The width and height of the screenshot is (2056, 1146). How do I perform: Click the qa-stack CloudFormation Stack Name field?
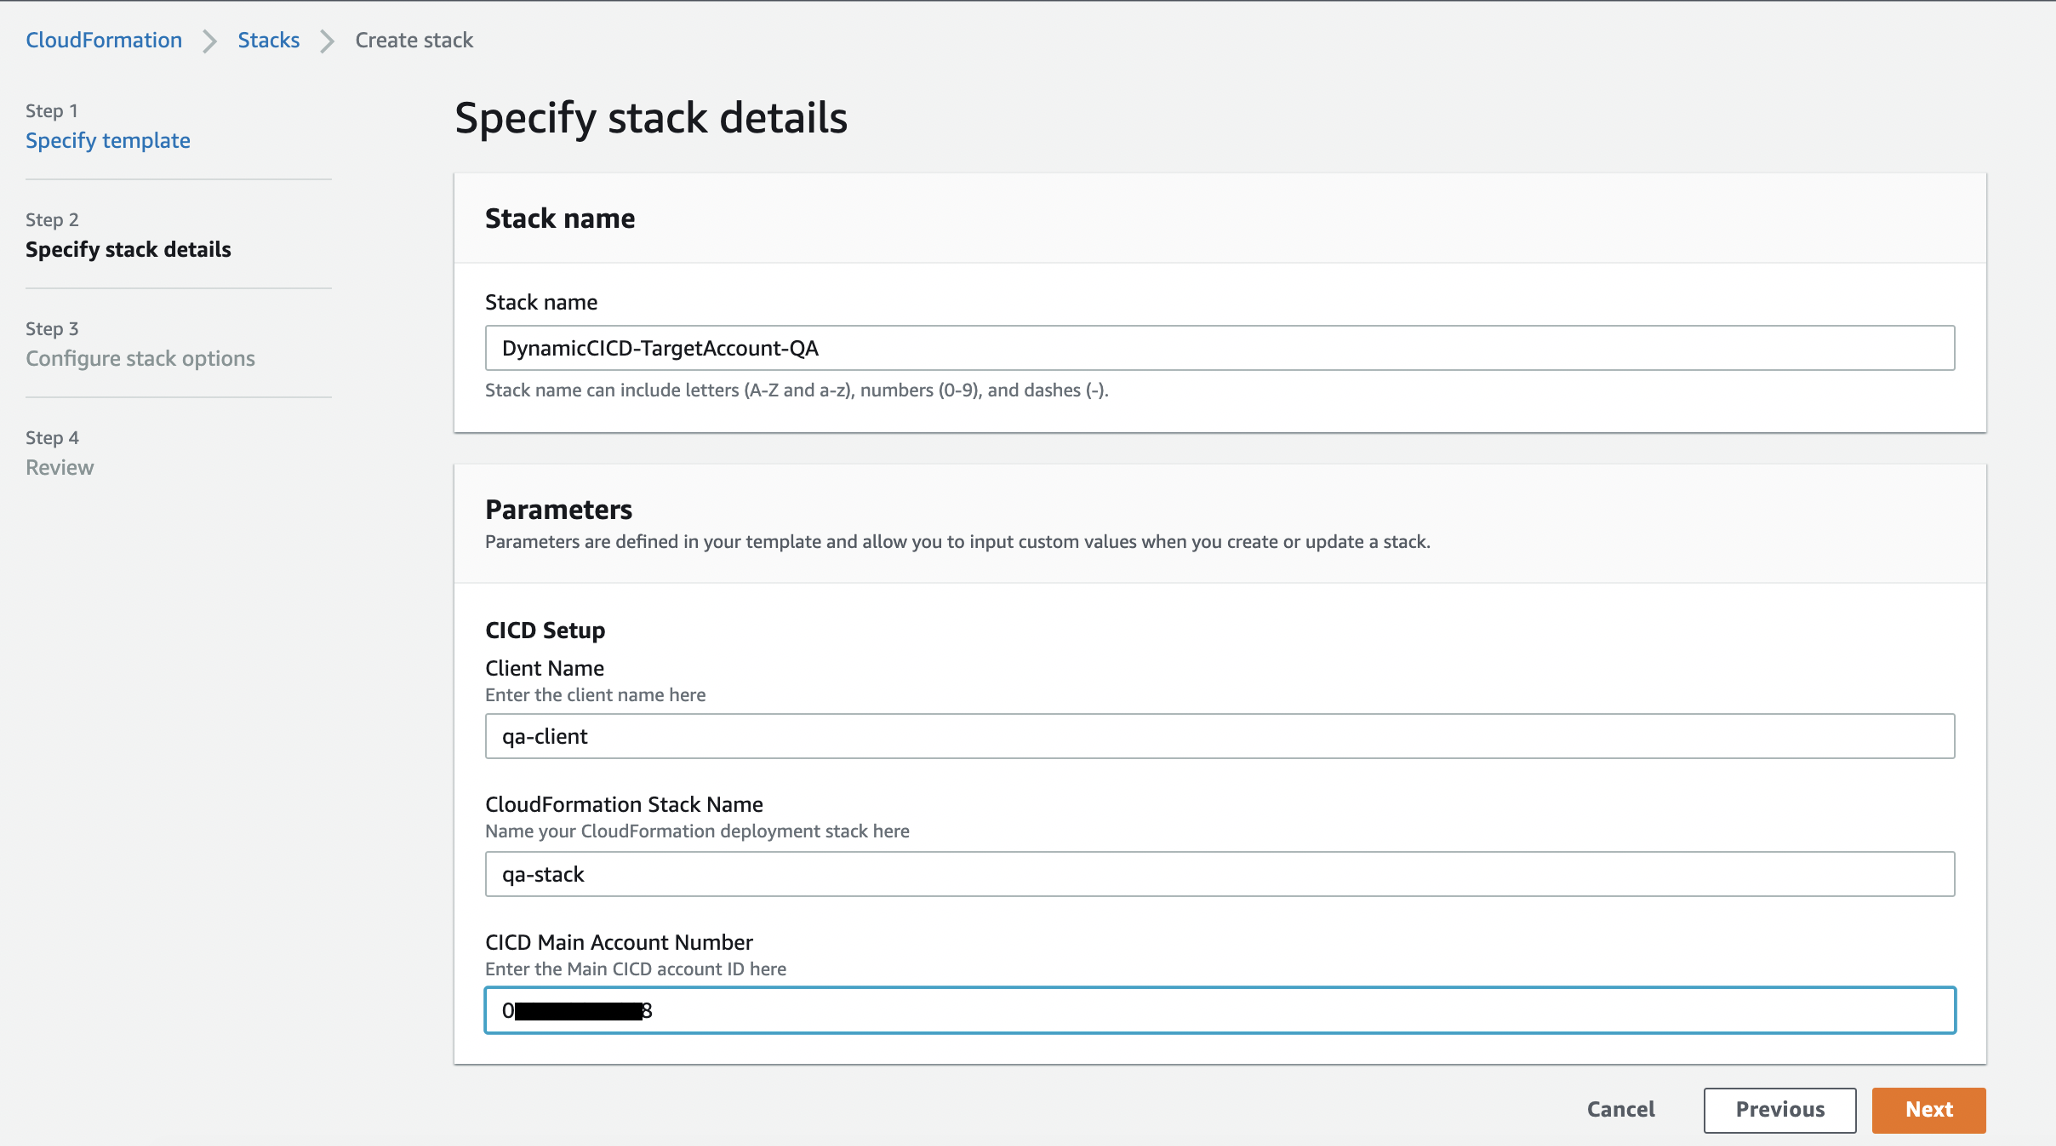[x=1219, y=873]
